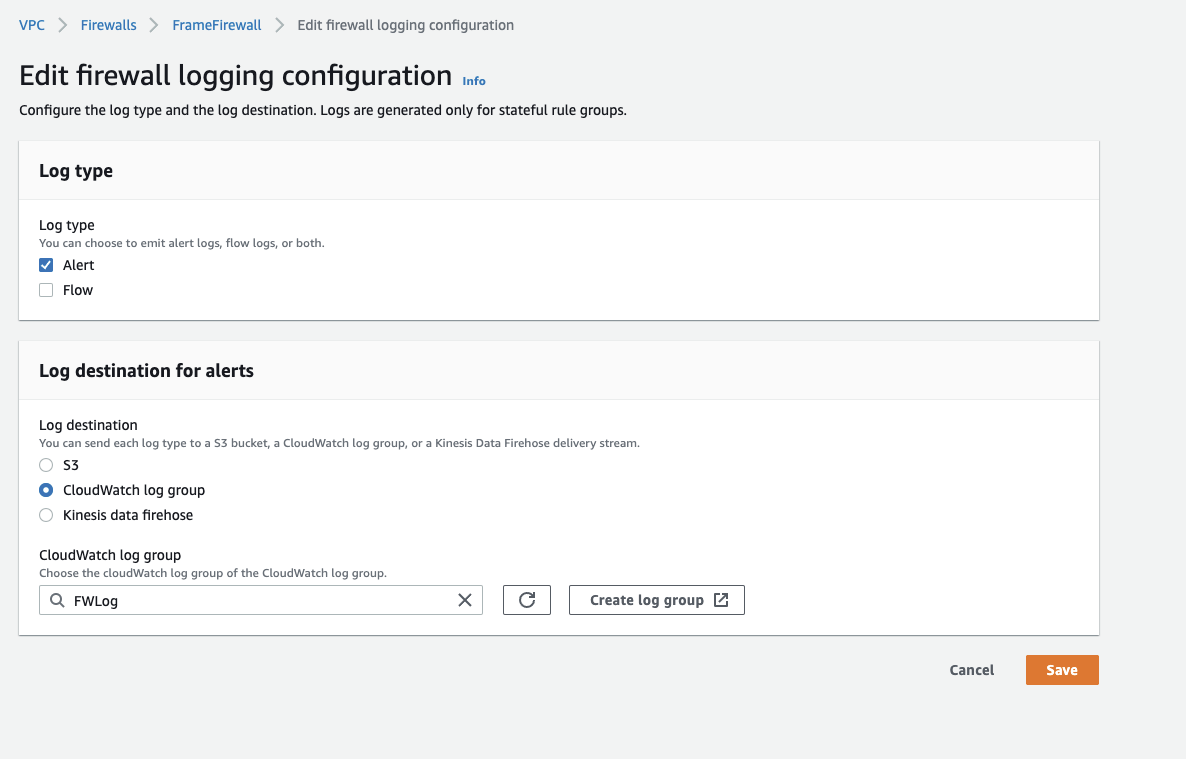Choose Kinesis data firehose as destination

coord(46,515)
